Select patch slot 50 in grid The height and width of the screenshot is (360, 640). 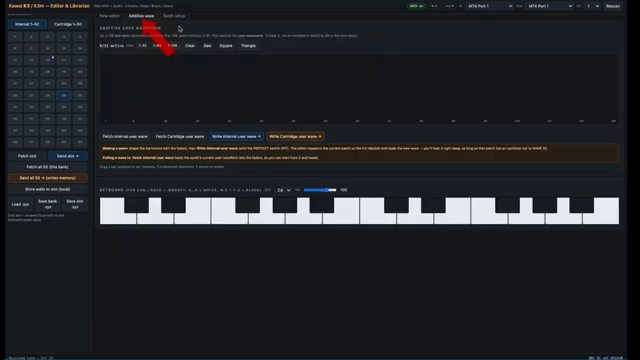tap(80, 142)
